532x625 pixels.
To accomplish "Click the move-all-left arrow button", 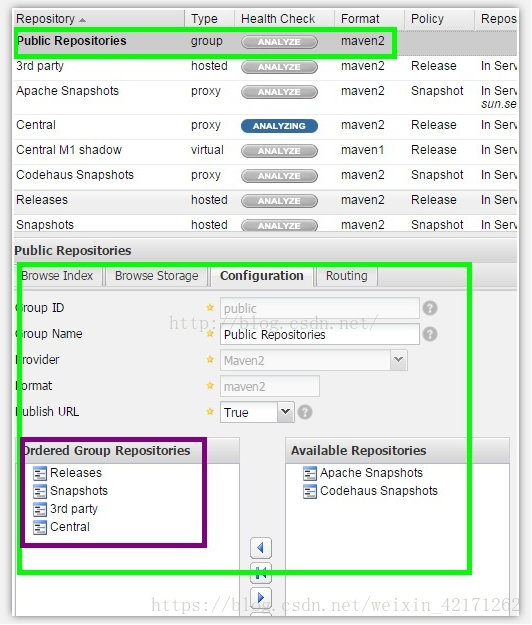I will 261,573.
